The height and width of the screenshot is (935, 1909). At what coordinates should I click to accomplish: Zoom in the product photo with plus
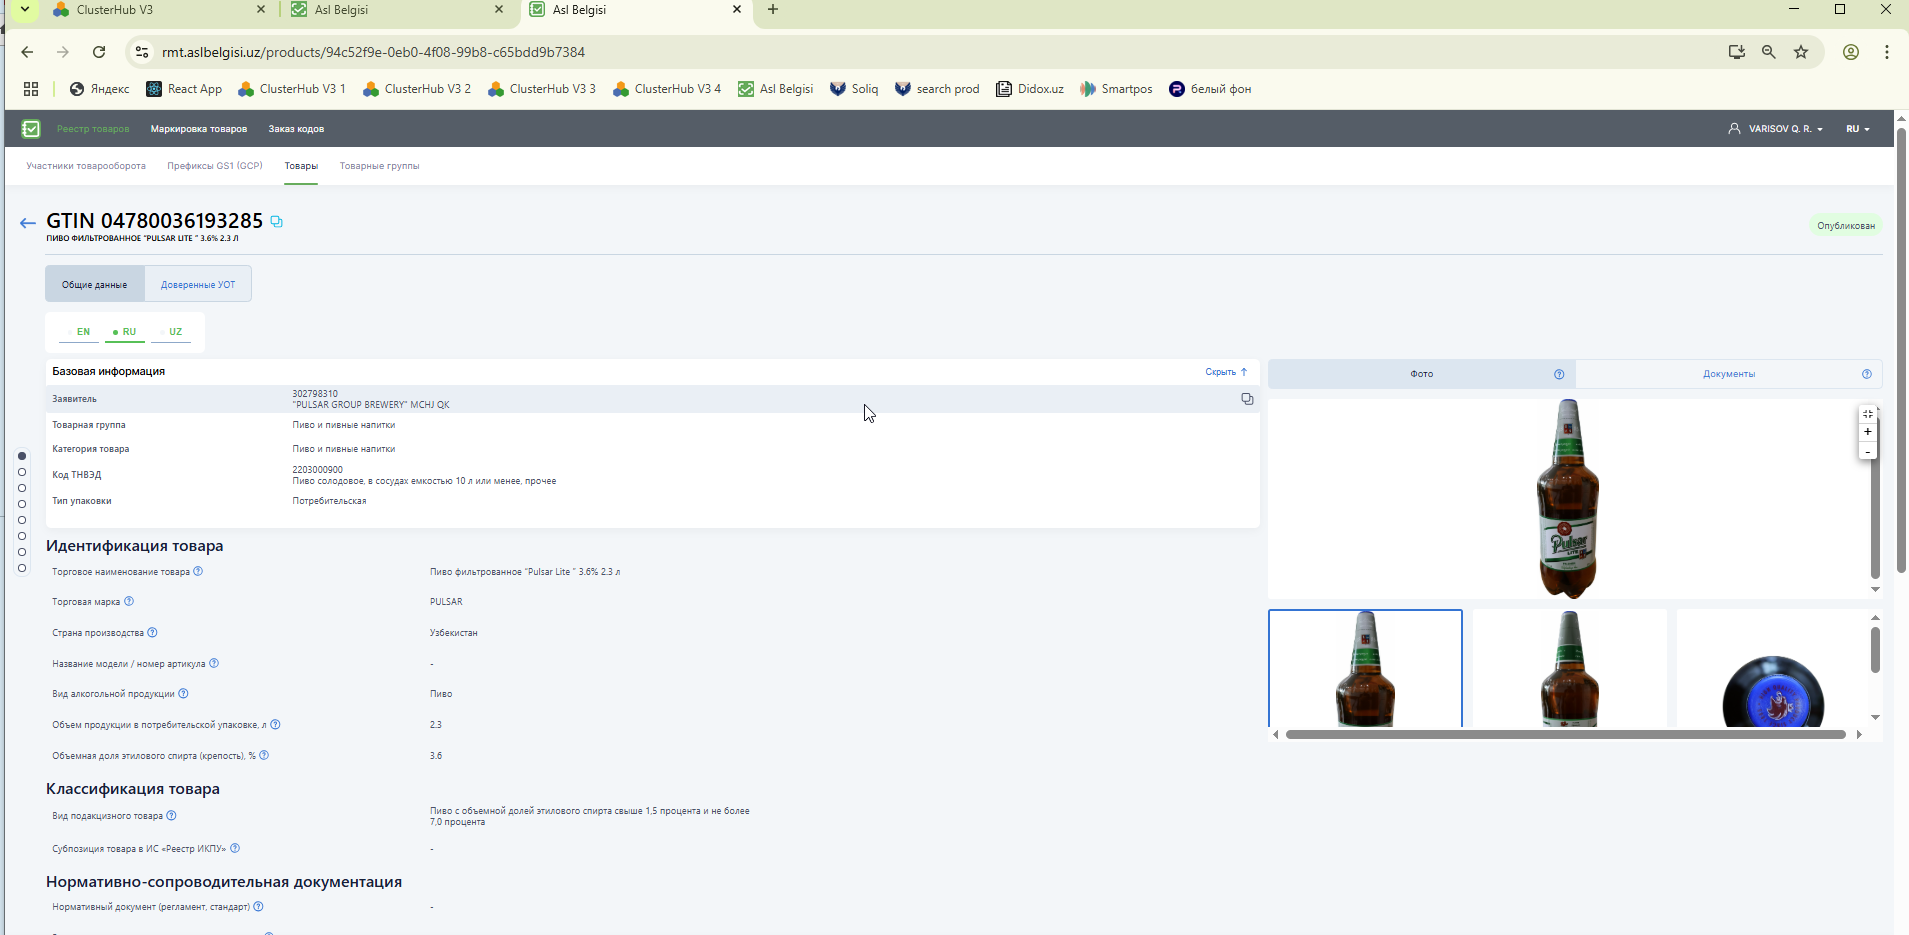(x=1867, y=432)
